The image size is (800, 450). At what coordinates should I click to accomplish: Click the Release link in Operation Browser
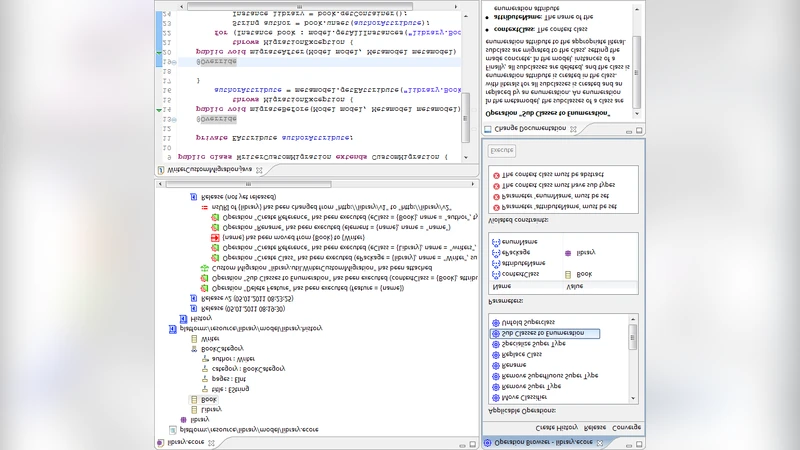594,428
